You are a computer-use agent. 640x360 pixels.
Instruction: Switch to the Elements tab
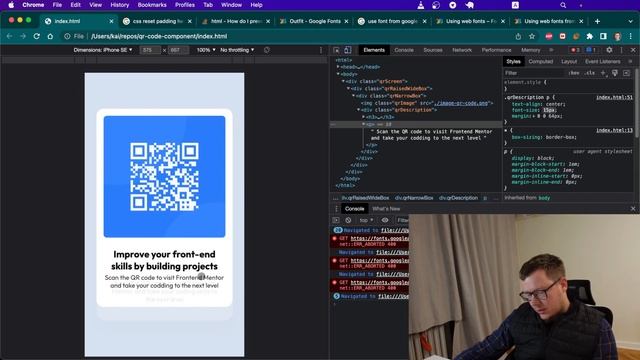coord(374,50)
